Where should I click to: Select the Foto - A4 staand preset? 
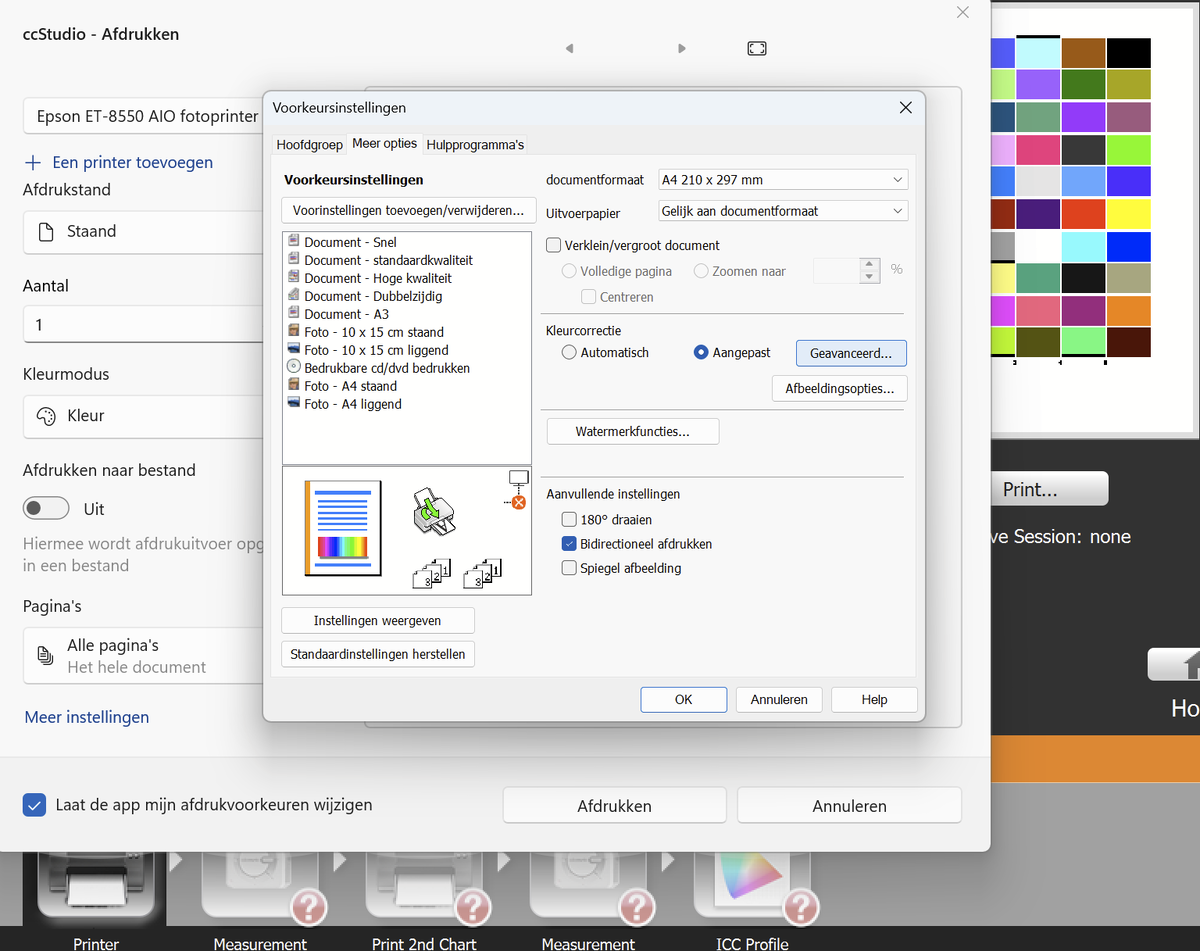[350, 386]
